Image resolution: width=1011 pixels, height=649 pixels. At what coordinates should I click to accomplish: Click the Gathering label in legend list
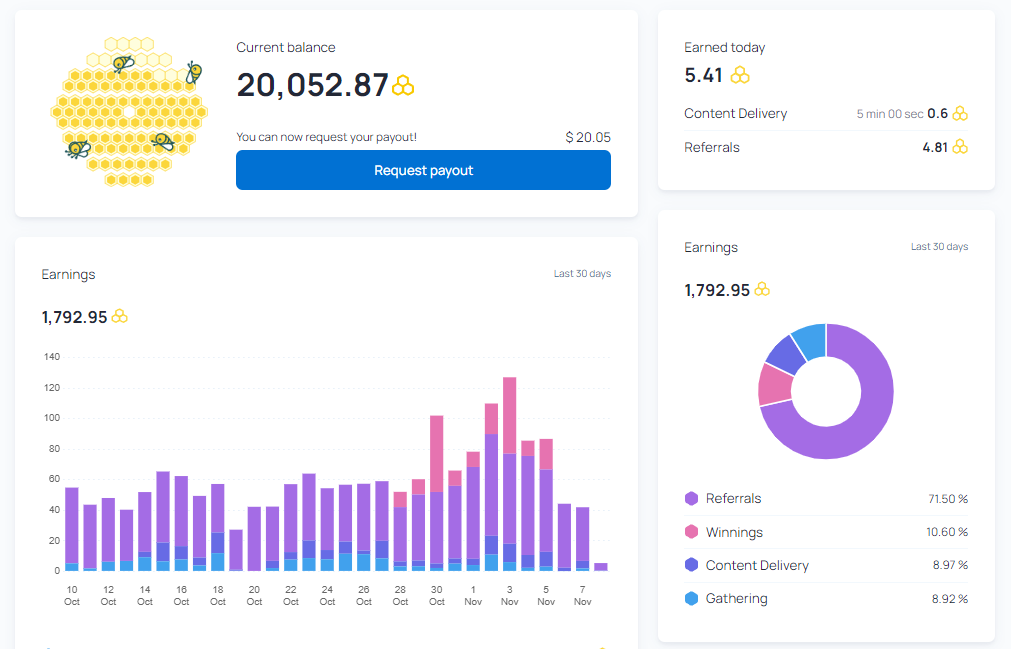(x=736, y=599)
